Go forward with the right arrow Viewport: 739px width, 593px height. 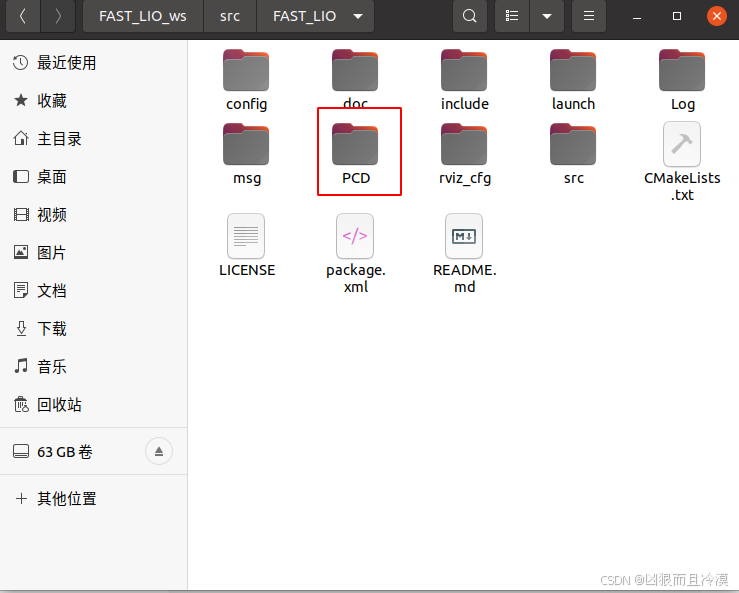point(58,16)
